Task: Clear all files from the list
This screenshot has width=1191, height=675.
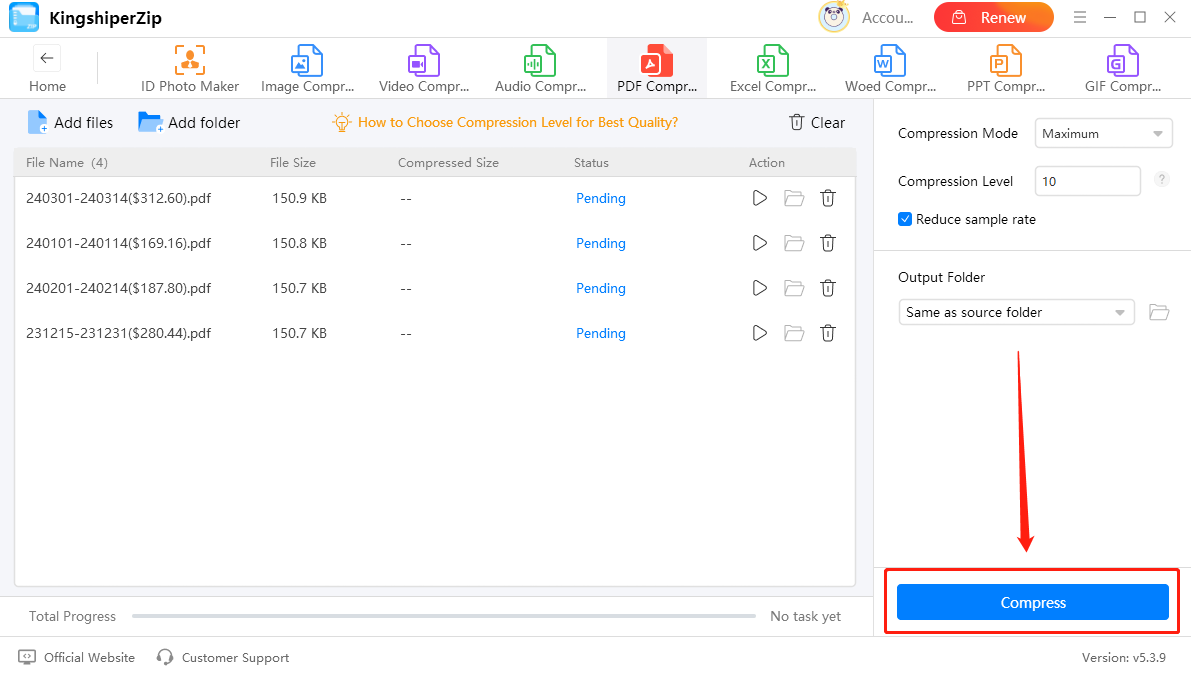Action: (817, 122)
